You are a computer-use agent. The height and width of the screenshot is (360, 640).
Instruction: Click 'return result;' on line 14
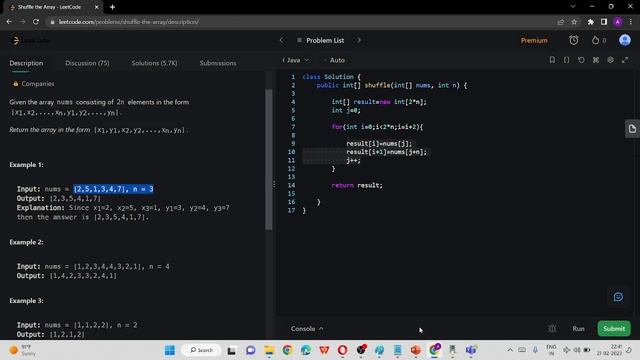tap(357, 185)
